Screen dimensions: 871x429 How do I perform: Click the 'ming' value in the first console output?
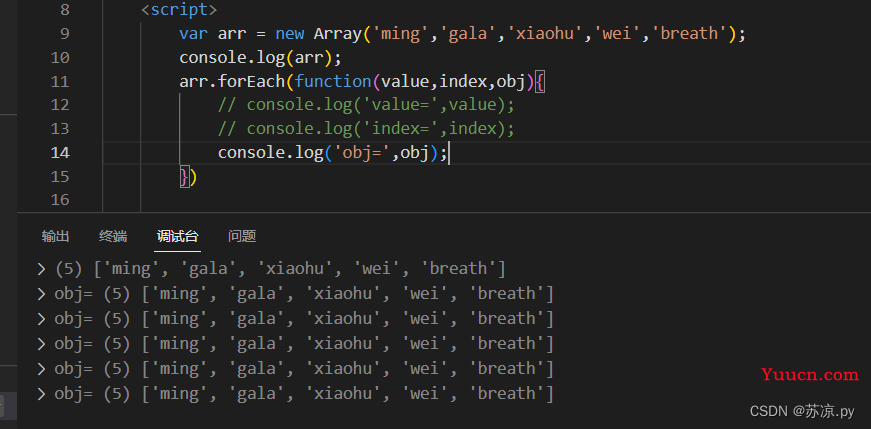tap(131, 270)
